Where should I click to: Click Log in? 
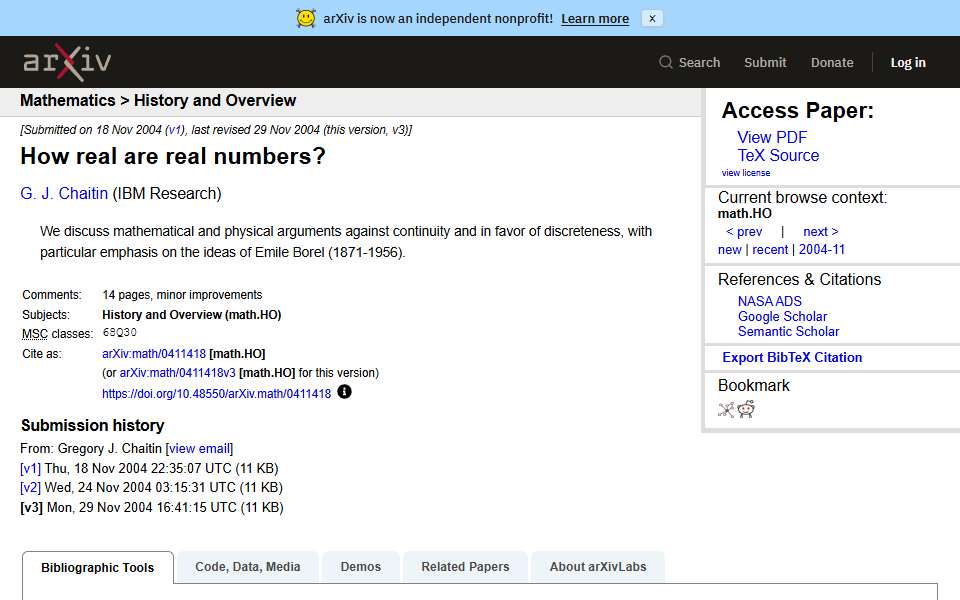tap(907, 62)
